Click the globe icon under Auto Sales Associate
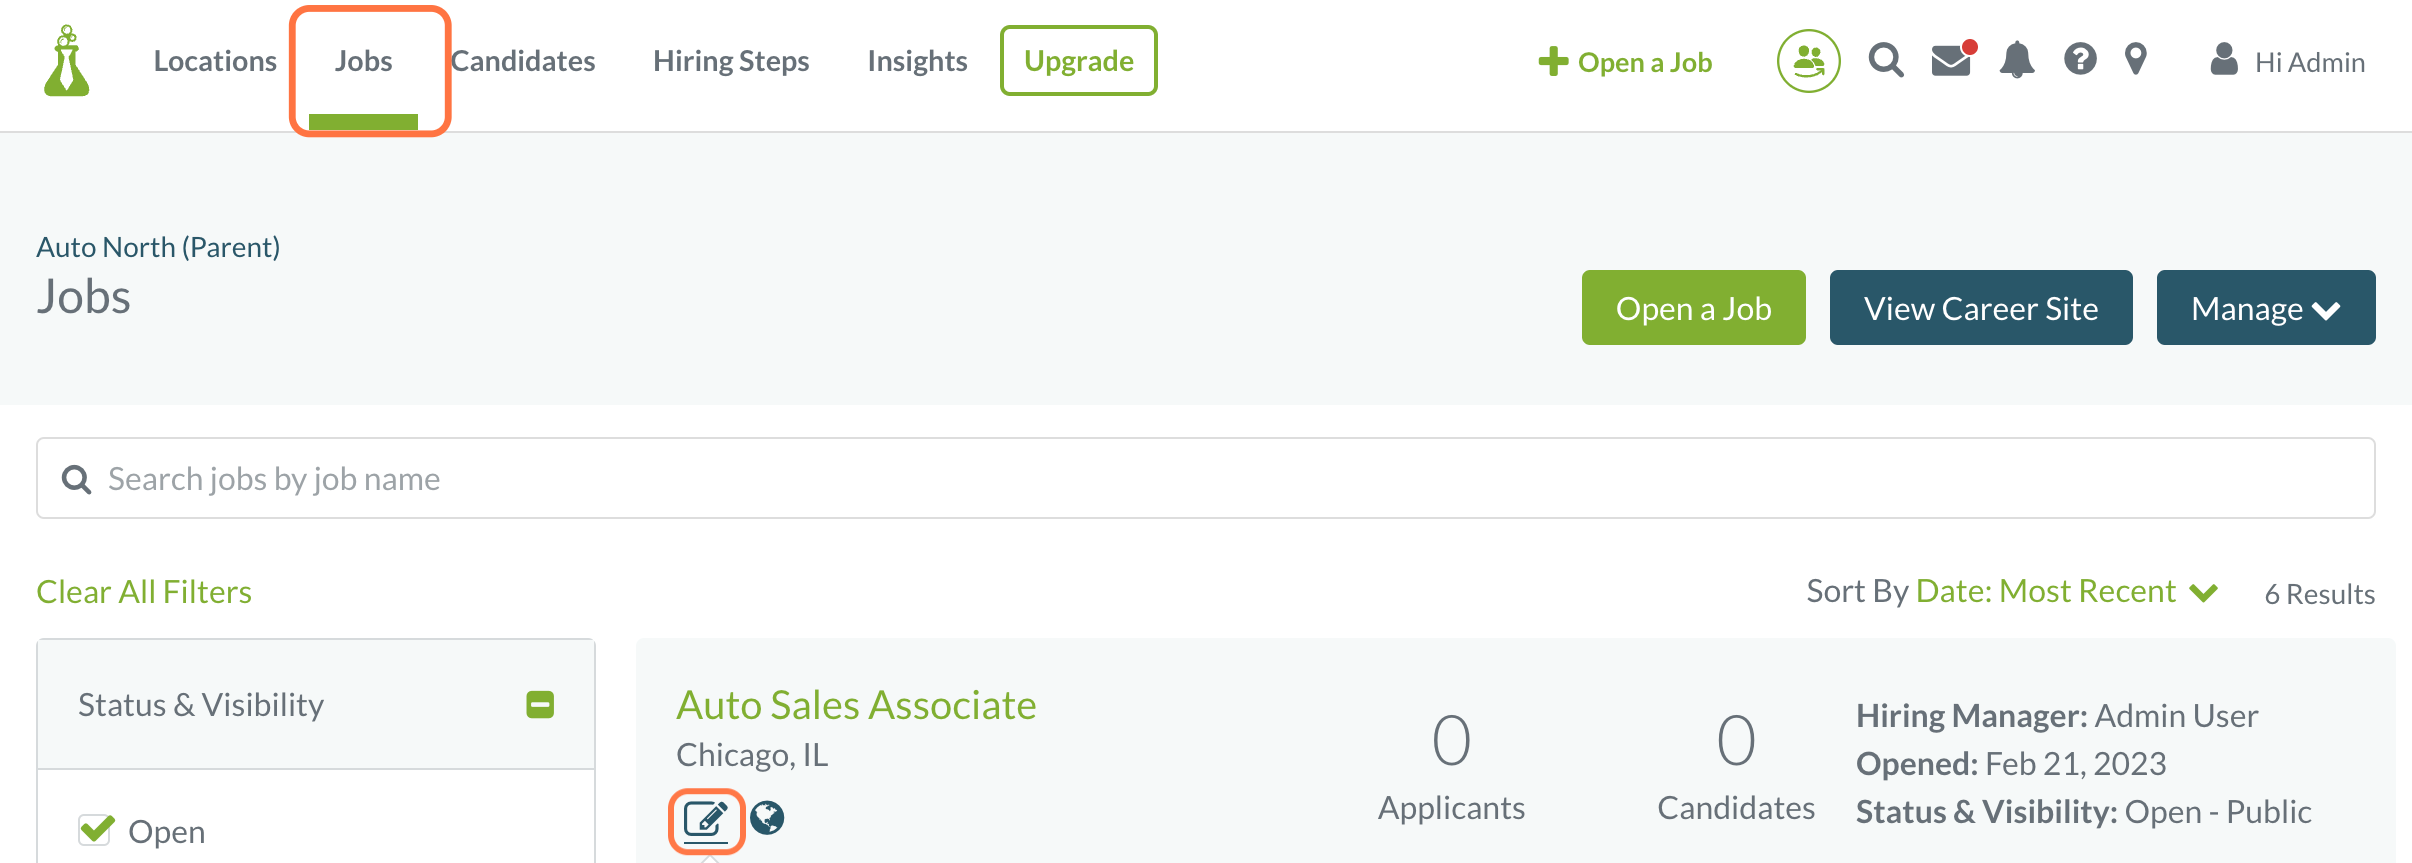The image size is (2412, 863). click(x=767, y=818)
